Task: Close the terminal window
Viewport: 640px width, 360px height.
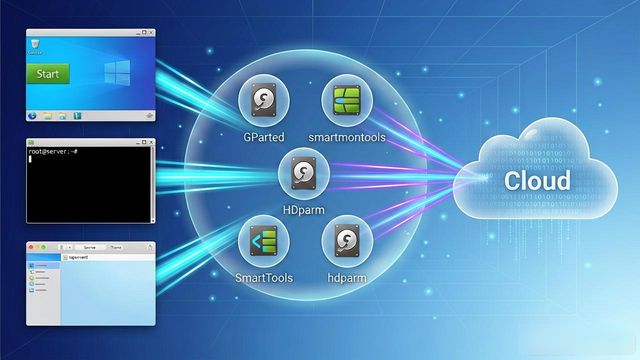Action: 151,142
